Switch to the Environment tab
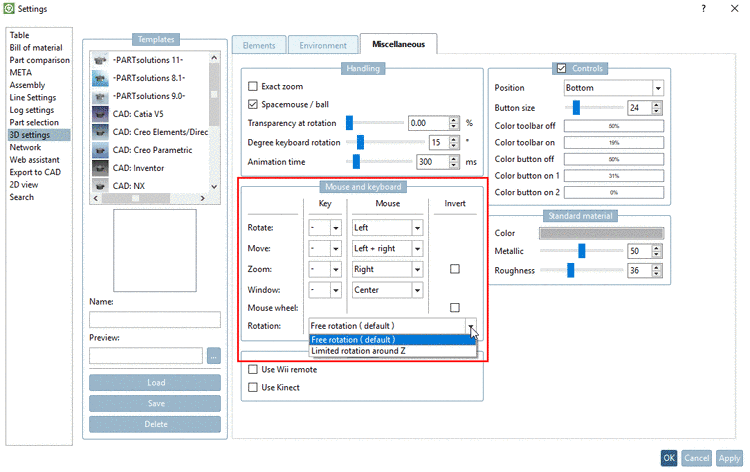This screenshot has height=472, width=750. (x=323, y=45)
